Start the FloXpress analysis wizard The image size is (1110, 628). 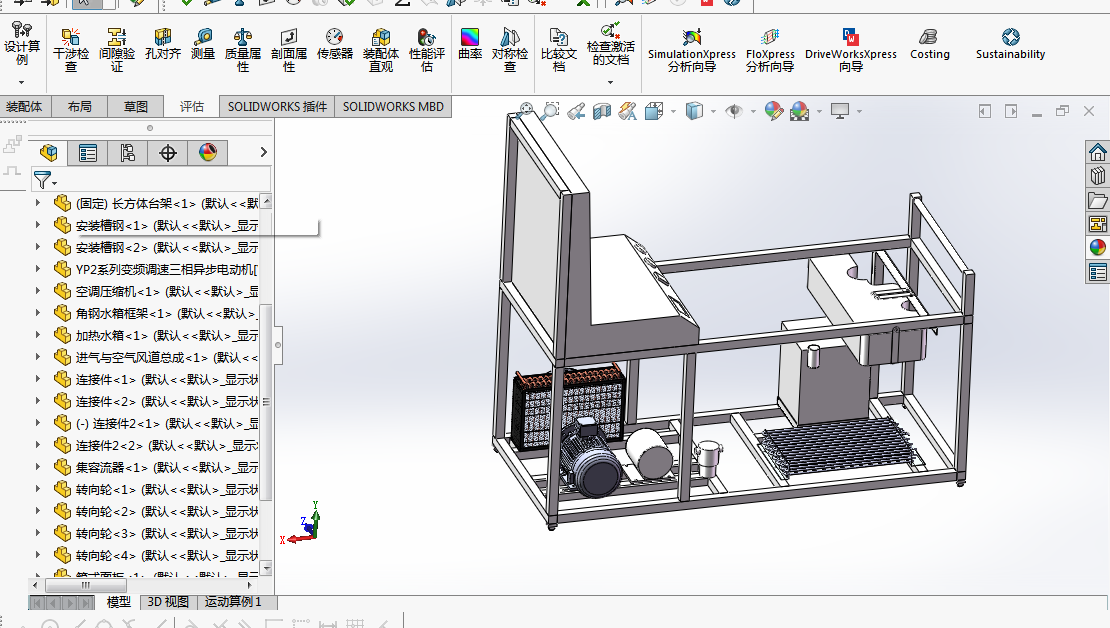coord(770,50)
